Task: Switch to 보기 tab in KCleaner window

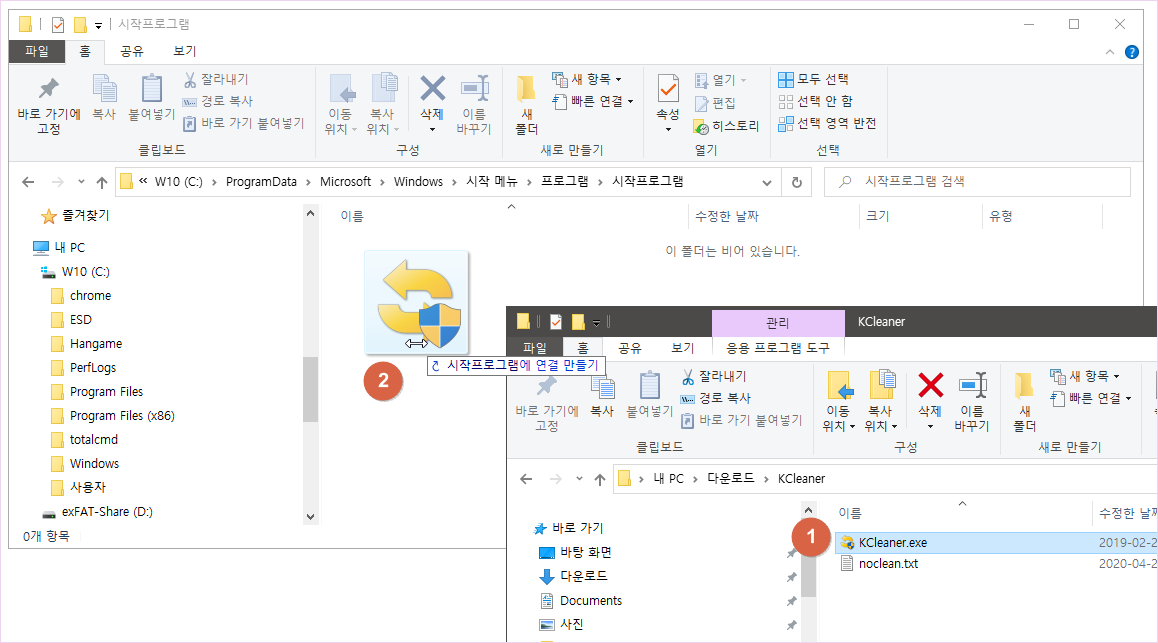Action: click(682, 348)
